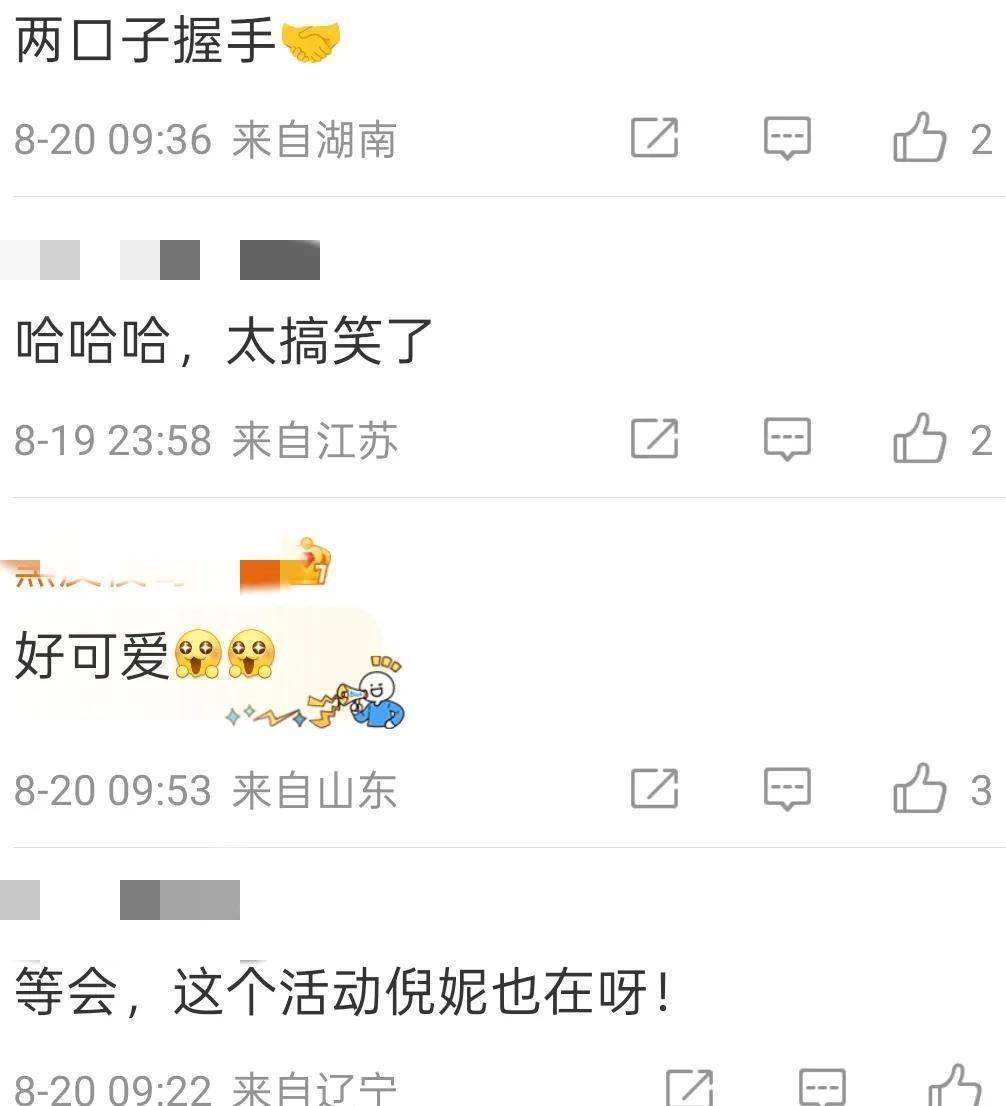Open the blurred username above 等会 comment
Image resolution: width=1006 pixels, height=1106 pixels.
point(120,900)
